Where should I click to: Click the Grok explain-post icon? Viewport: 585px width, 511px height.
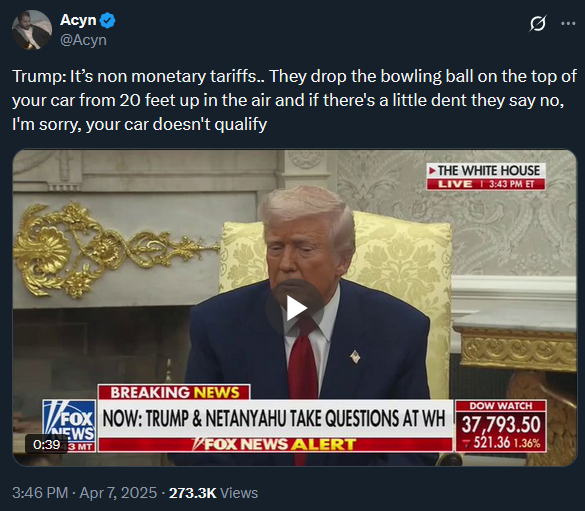pyautogui.click(x=538, y=23)
